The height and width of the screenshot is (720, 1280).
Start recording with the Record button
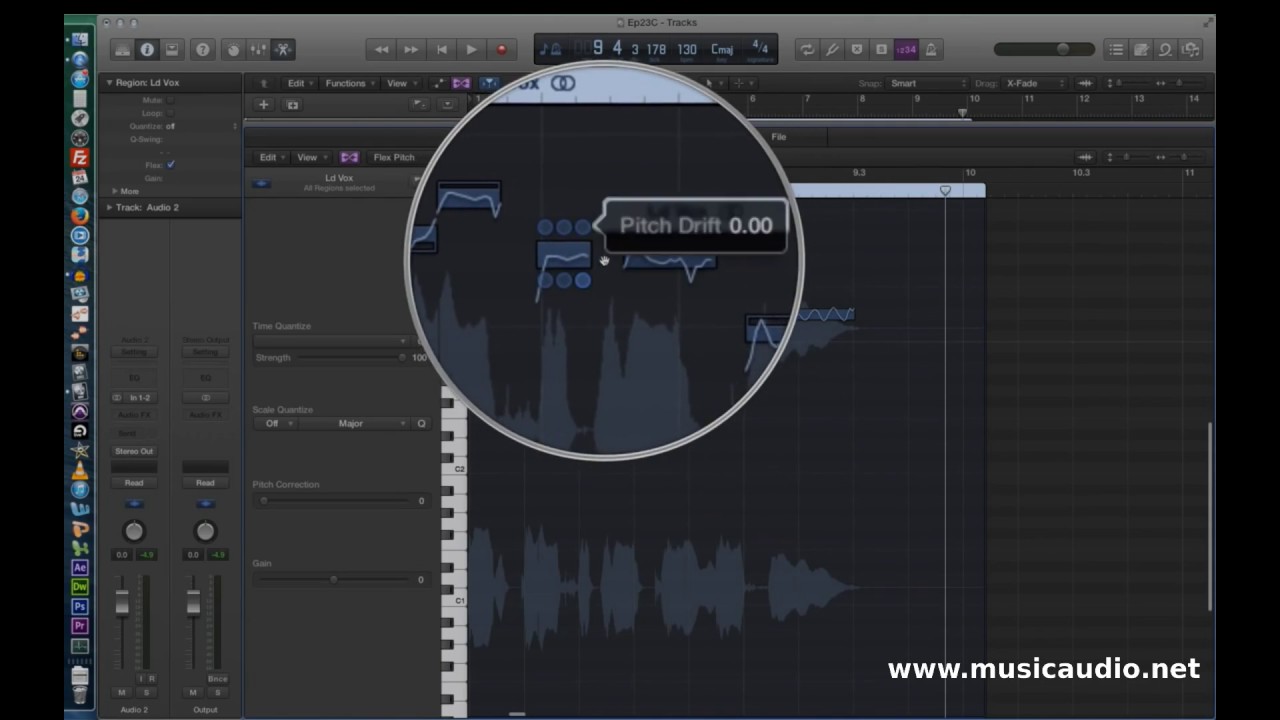pos(501,49)
